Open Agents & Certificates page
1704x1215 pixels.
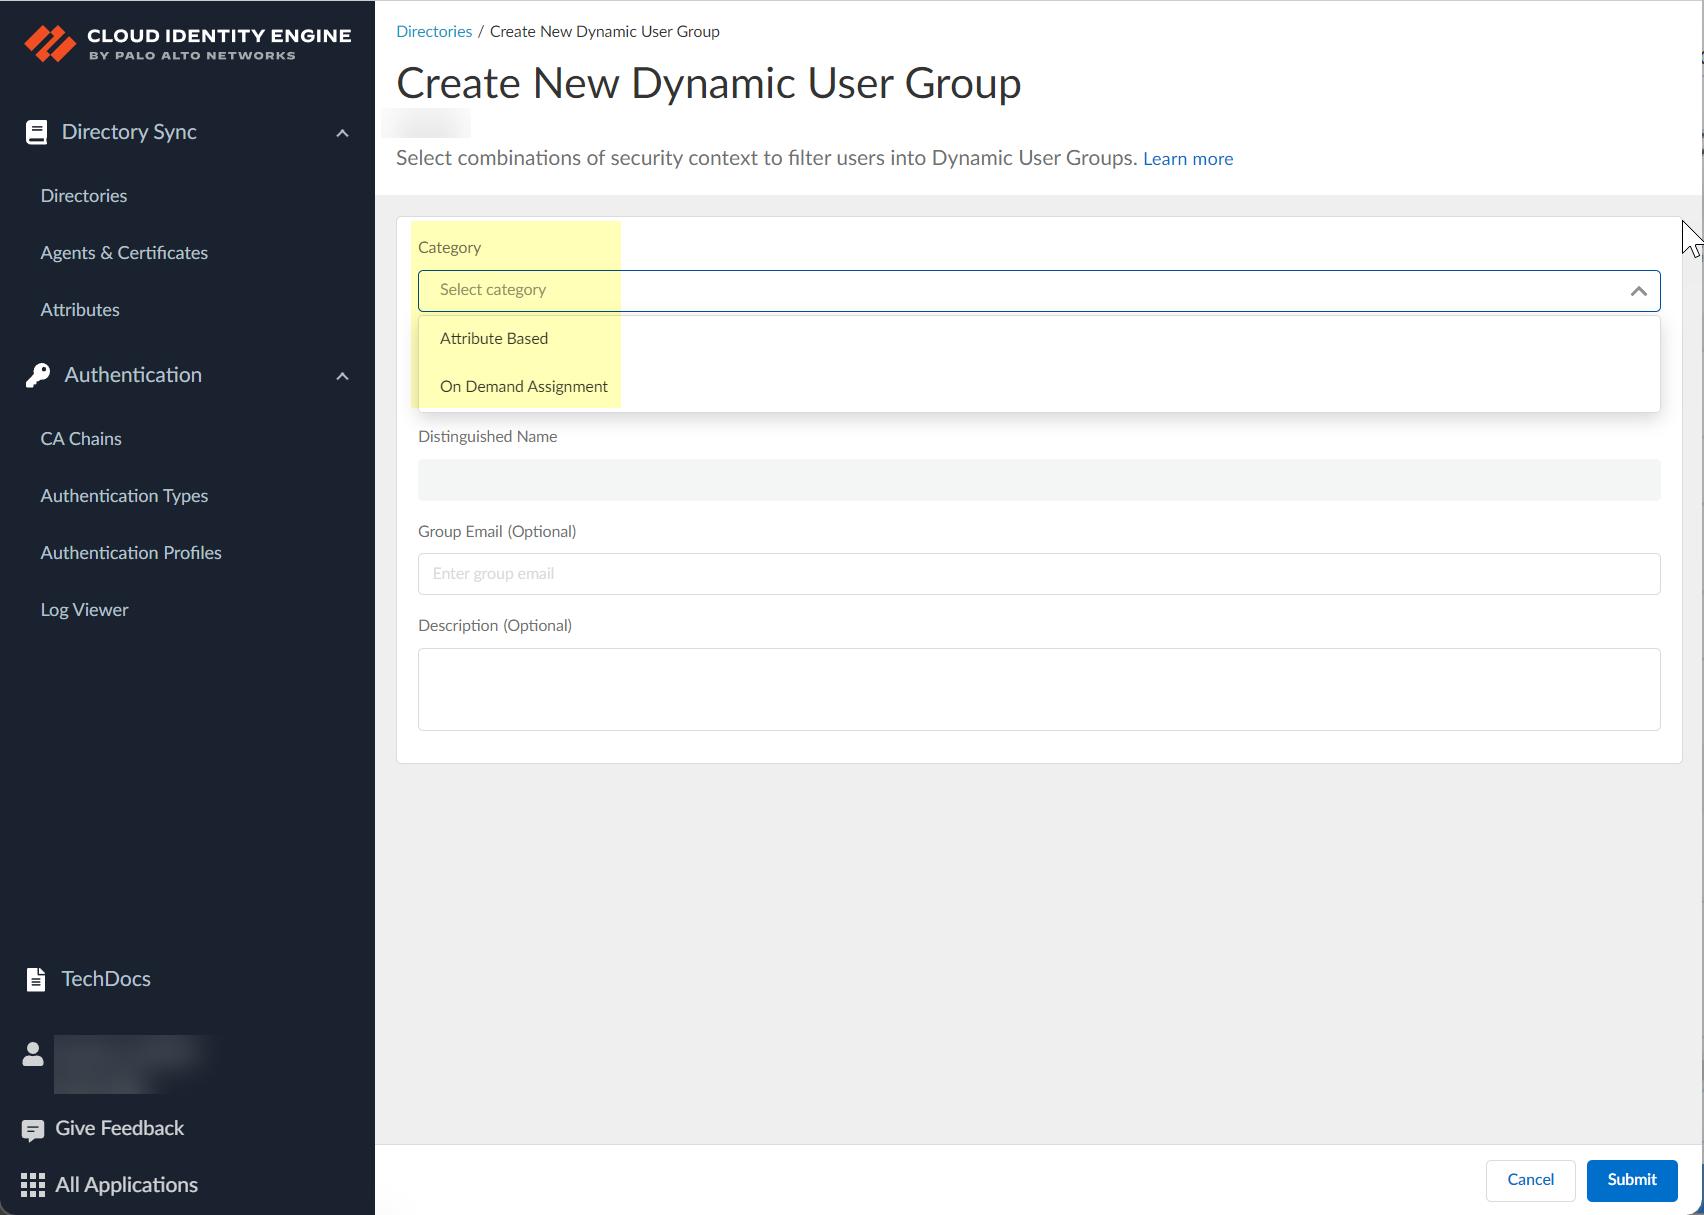(x=124, y=253)
